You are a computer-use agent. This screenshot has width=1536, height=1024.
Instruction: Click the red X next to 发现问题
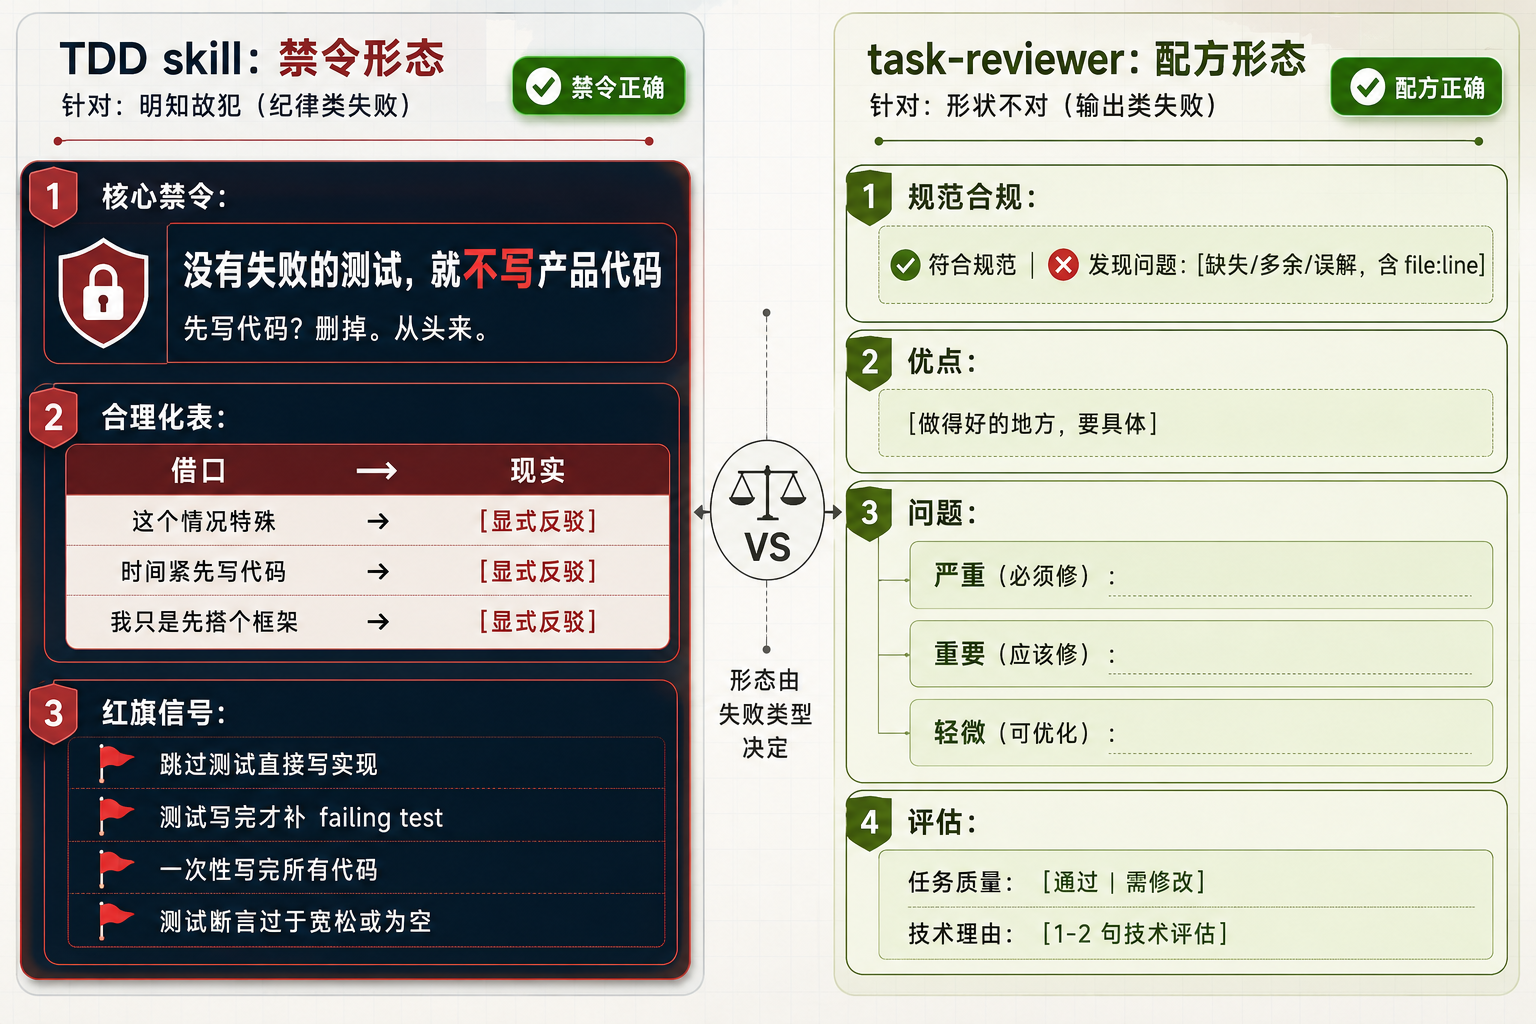[x=1063, y=265]
